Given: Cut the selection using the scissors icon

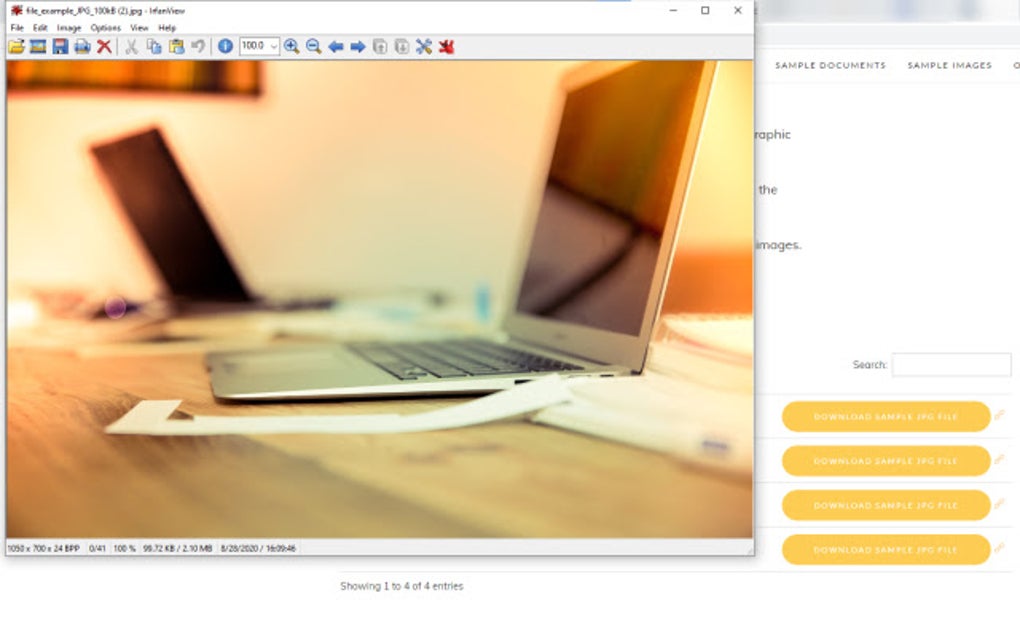Looking at the screenshot, I should (132, 46).
